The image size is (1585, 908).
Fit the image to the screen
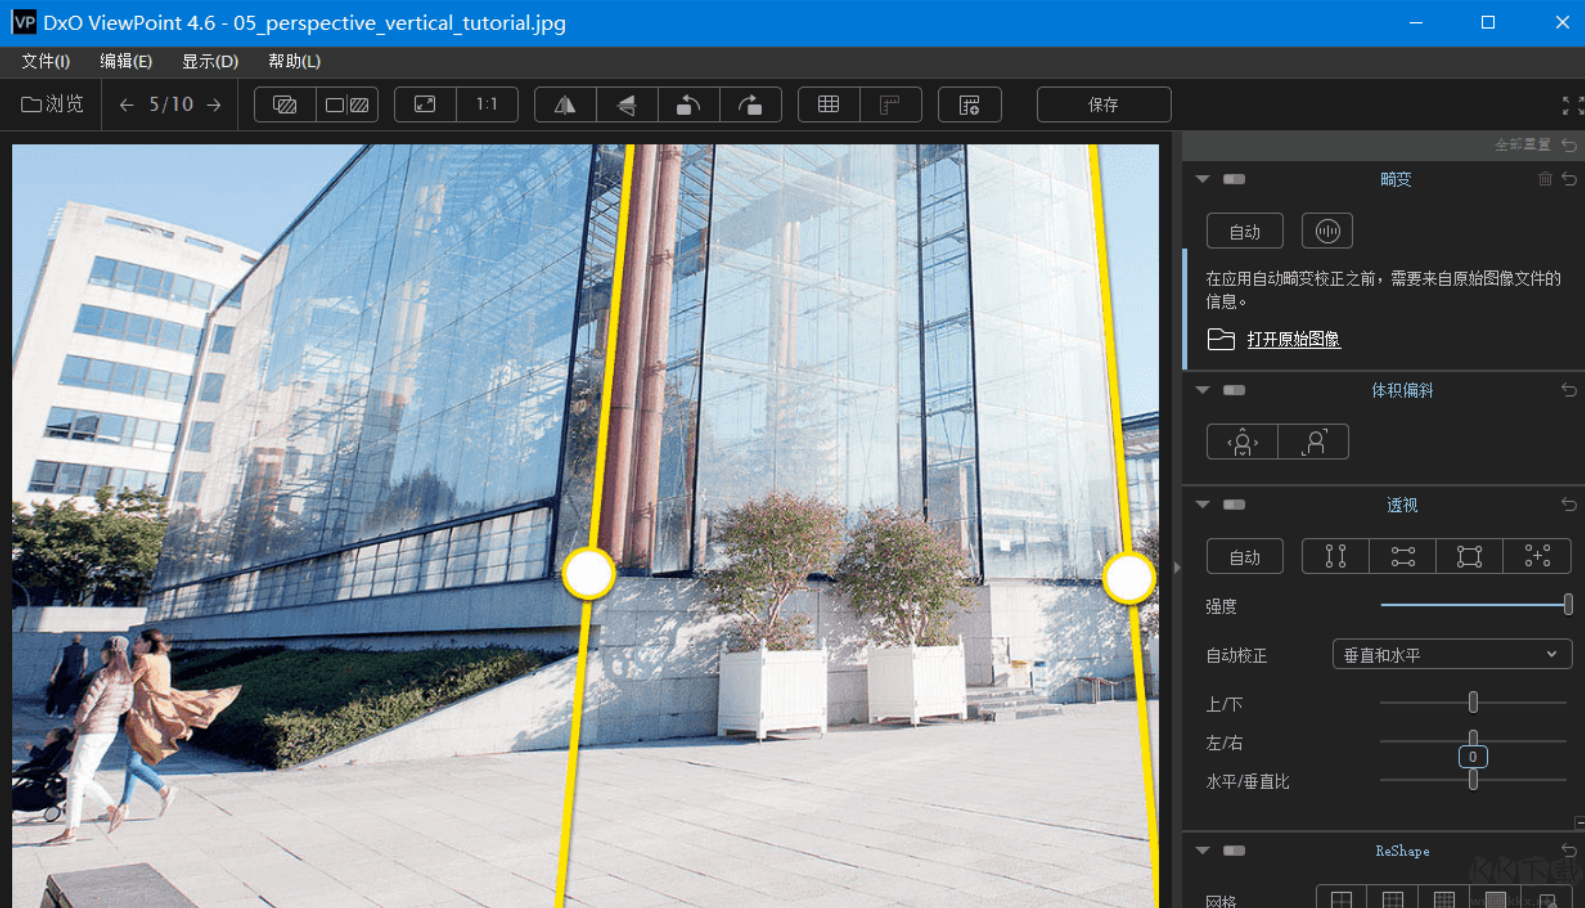pyautogui.click(x=425, y=105)
